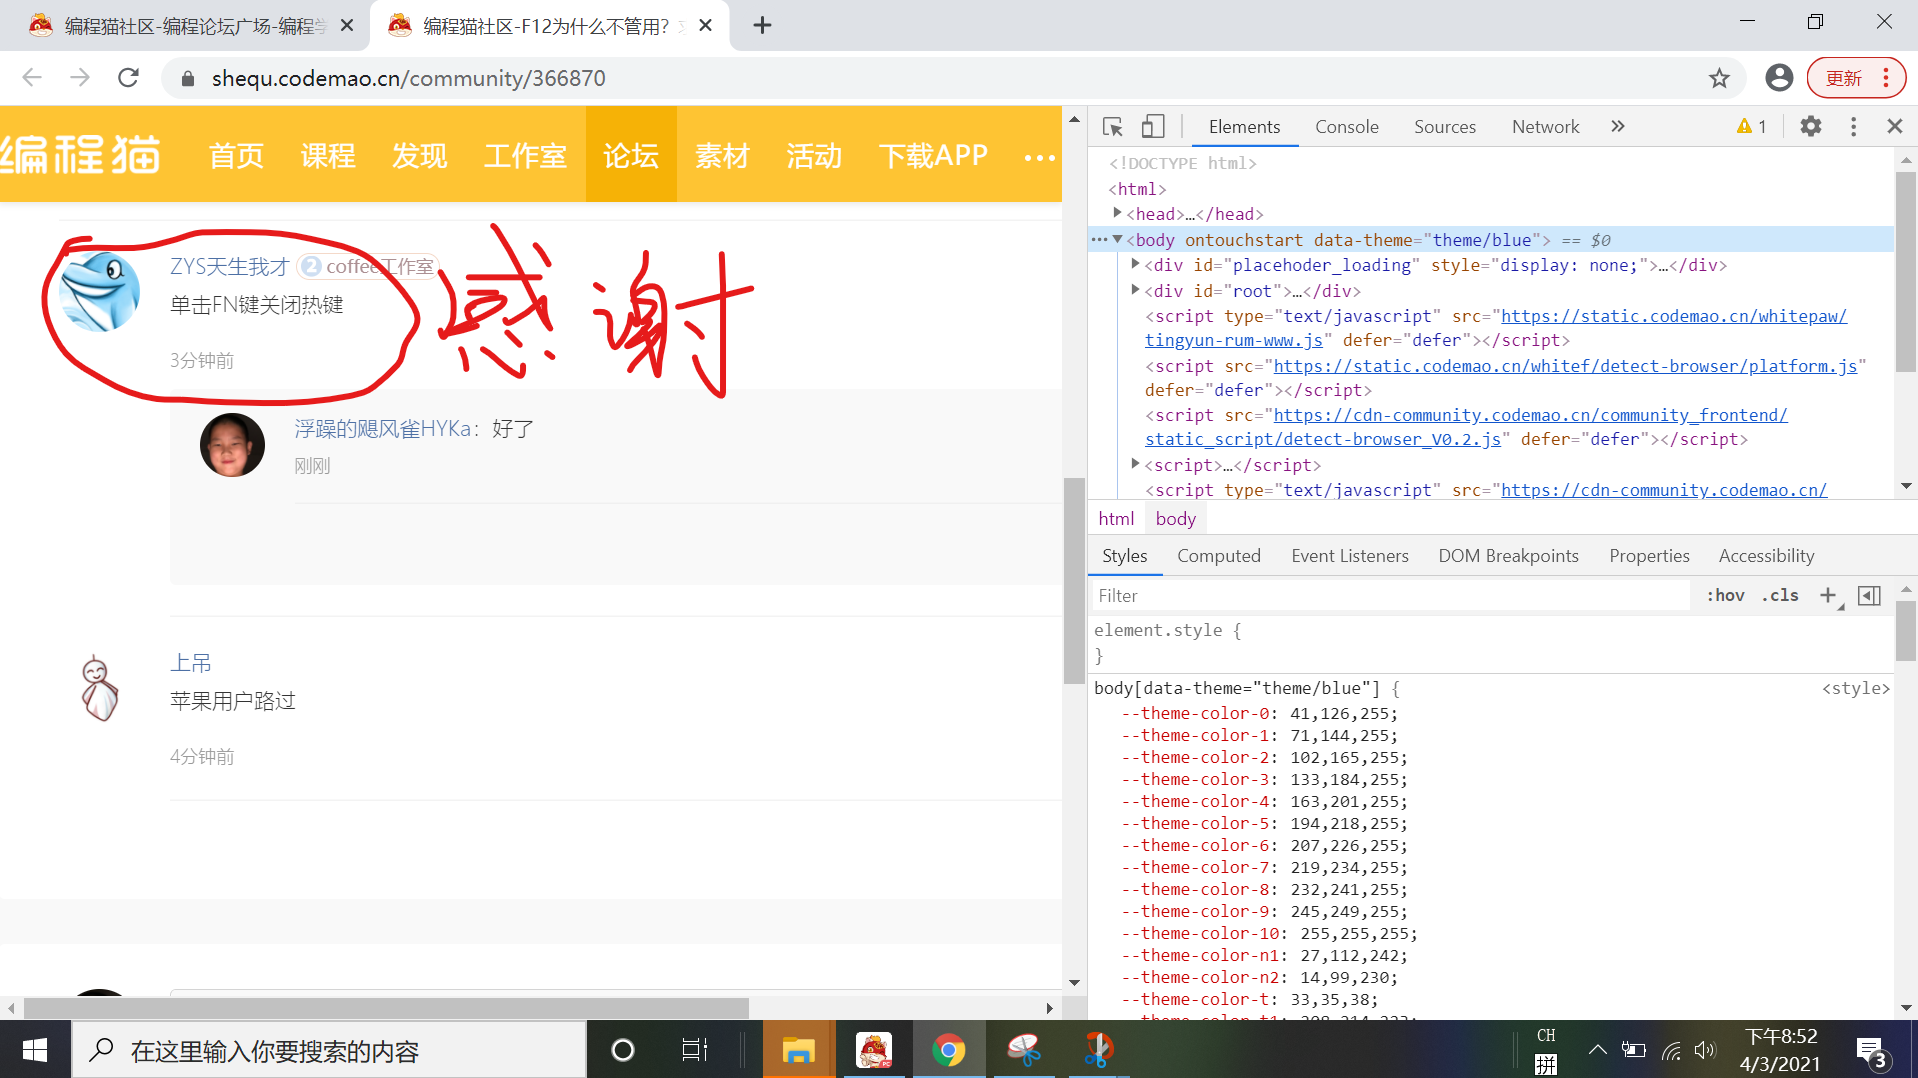Switch to the Sources tab
Screen dimensions: 1918x1078
tap(1444, 127)
